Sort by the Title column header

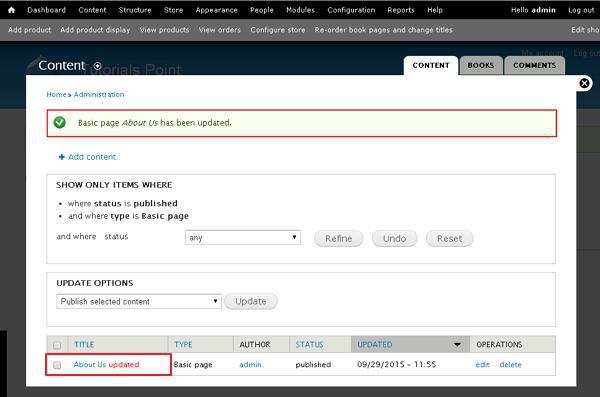84,345
